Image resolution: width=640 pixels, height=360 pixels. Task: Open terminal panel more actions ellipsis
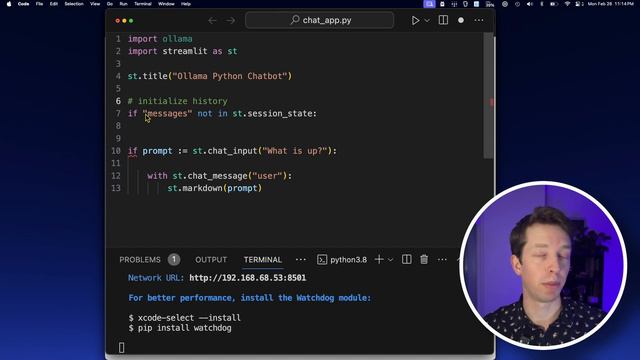point(442,260)
